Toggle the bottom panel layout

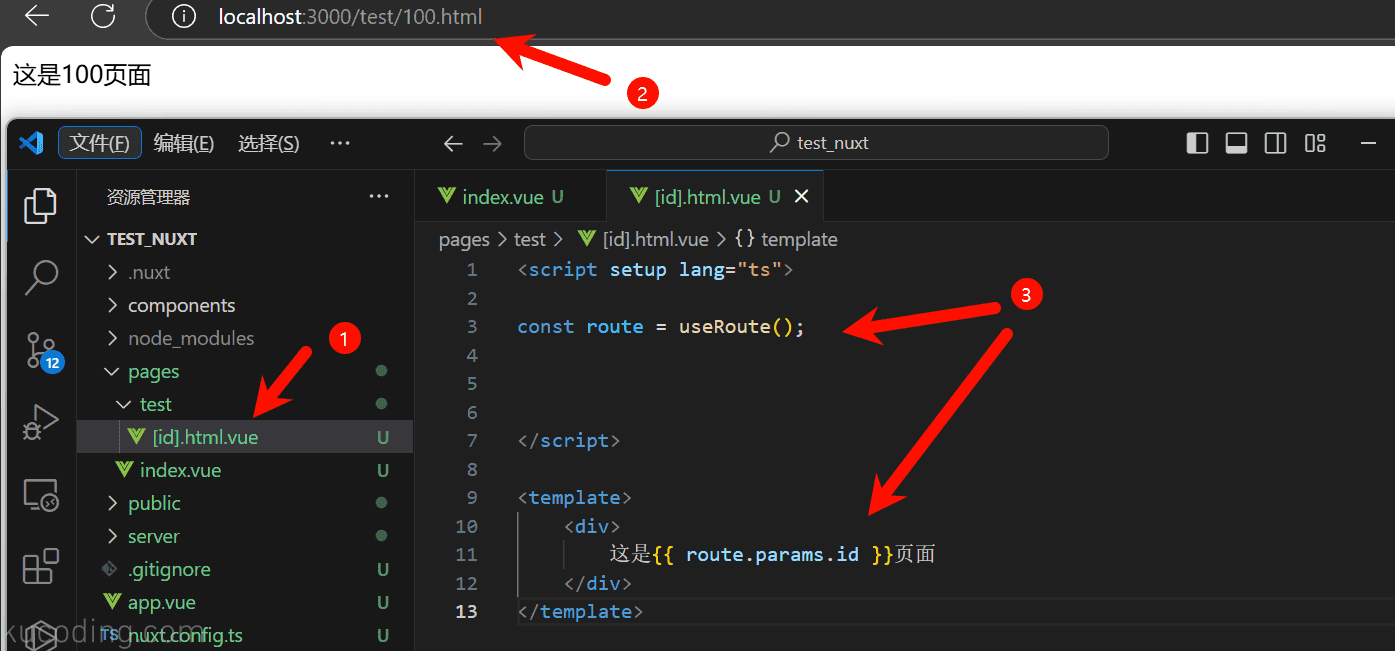pyautogui.click(x=1236, y=143)
